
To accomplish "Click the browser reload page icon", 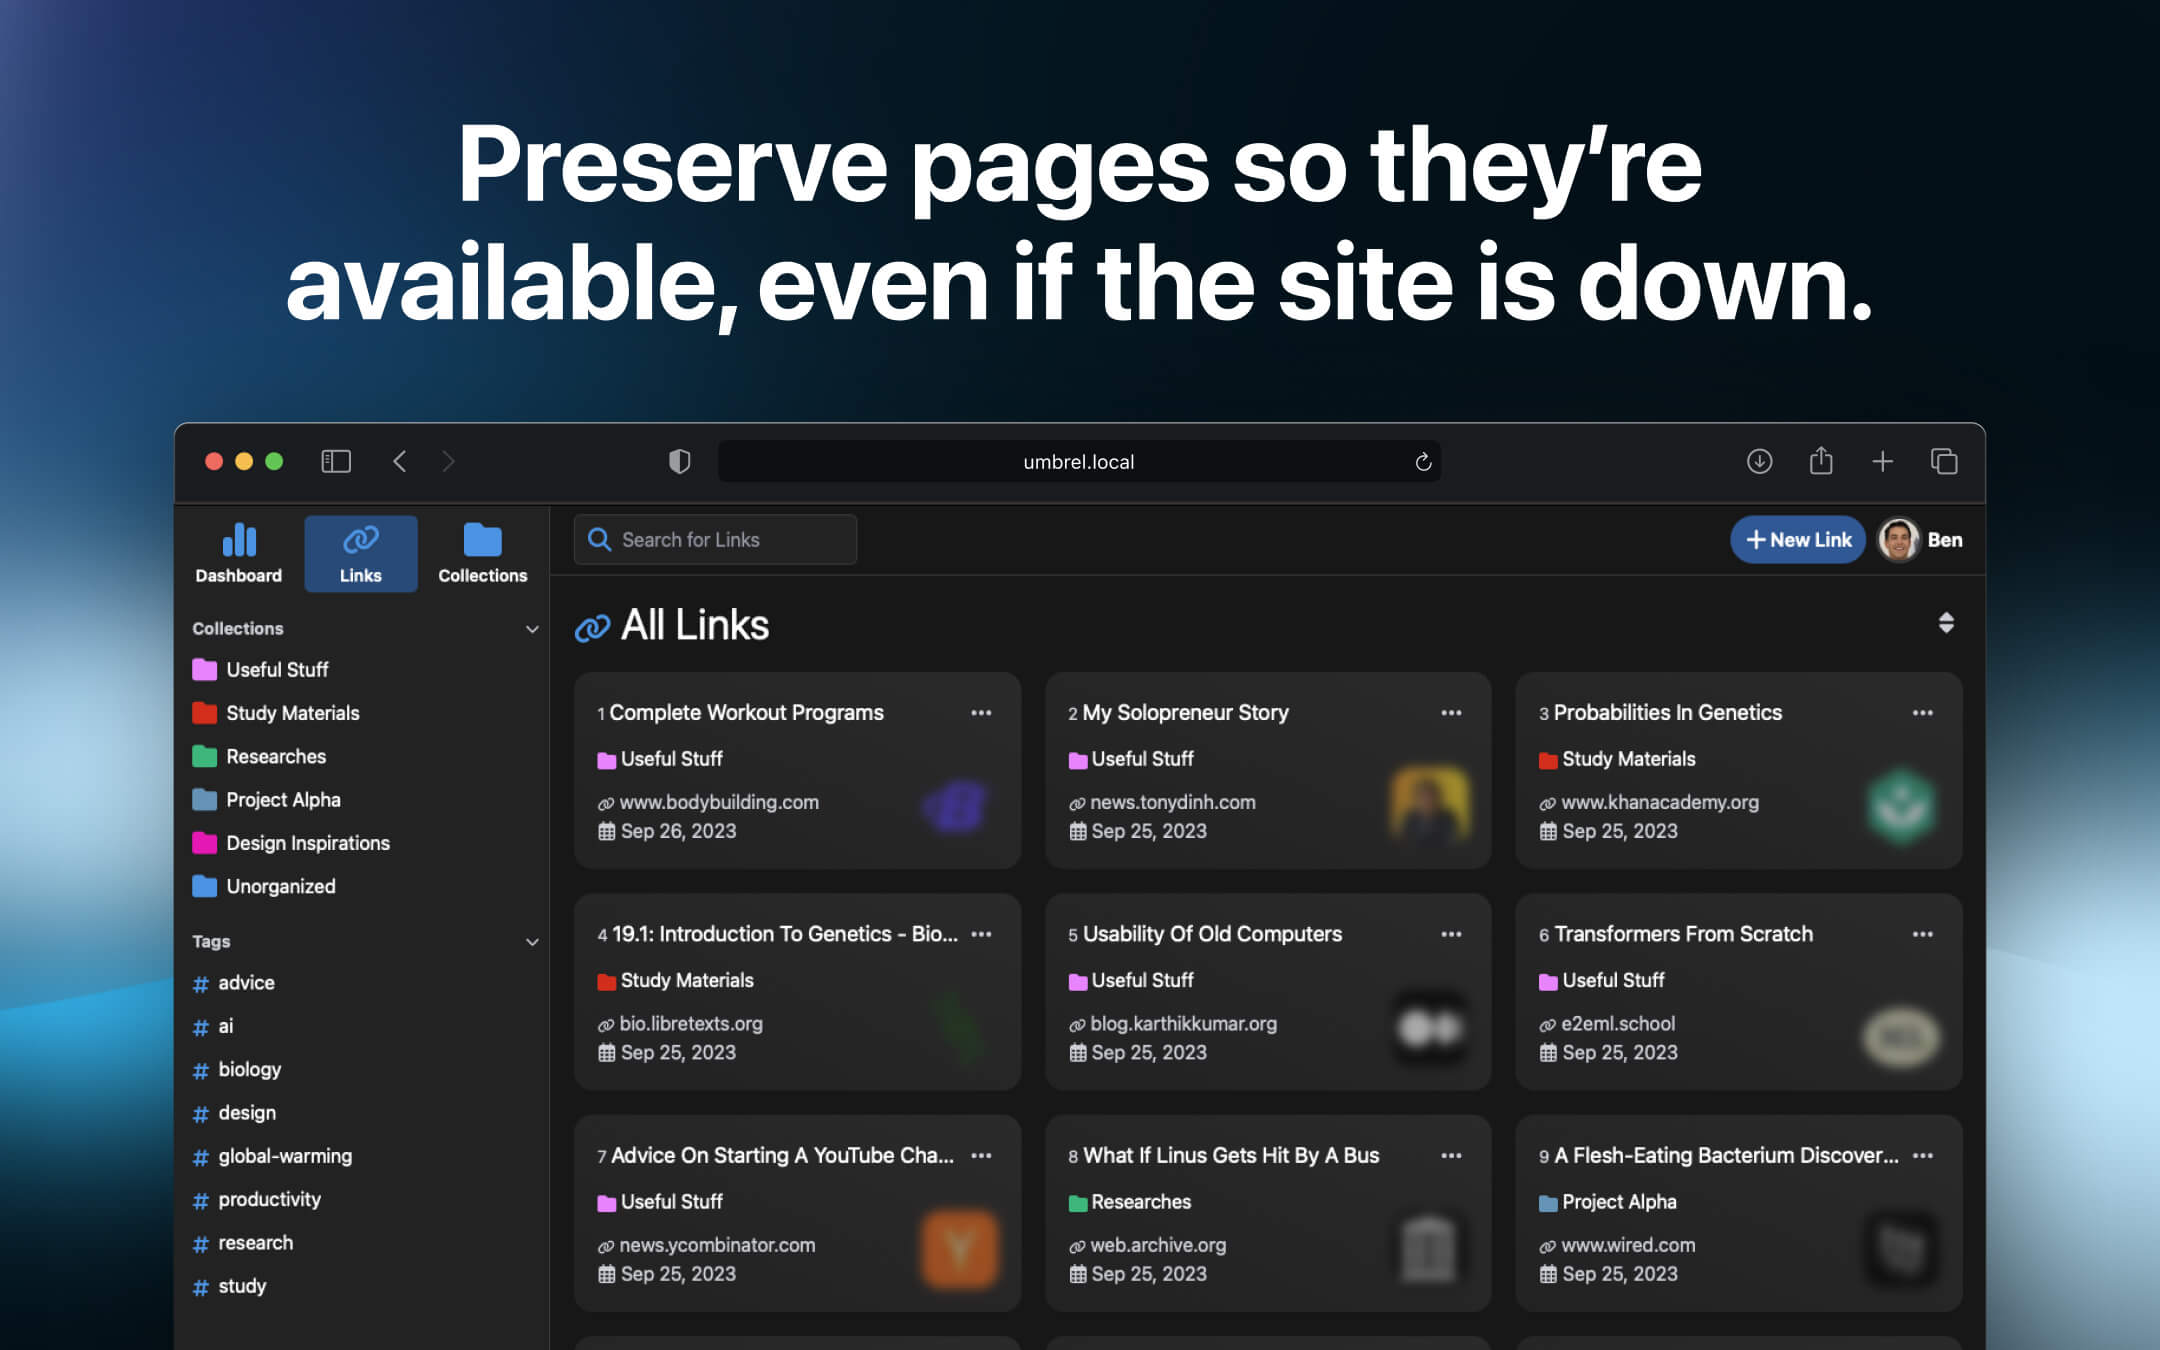I will 1423,462.
